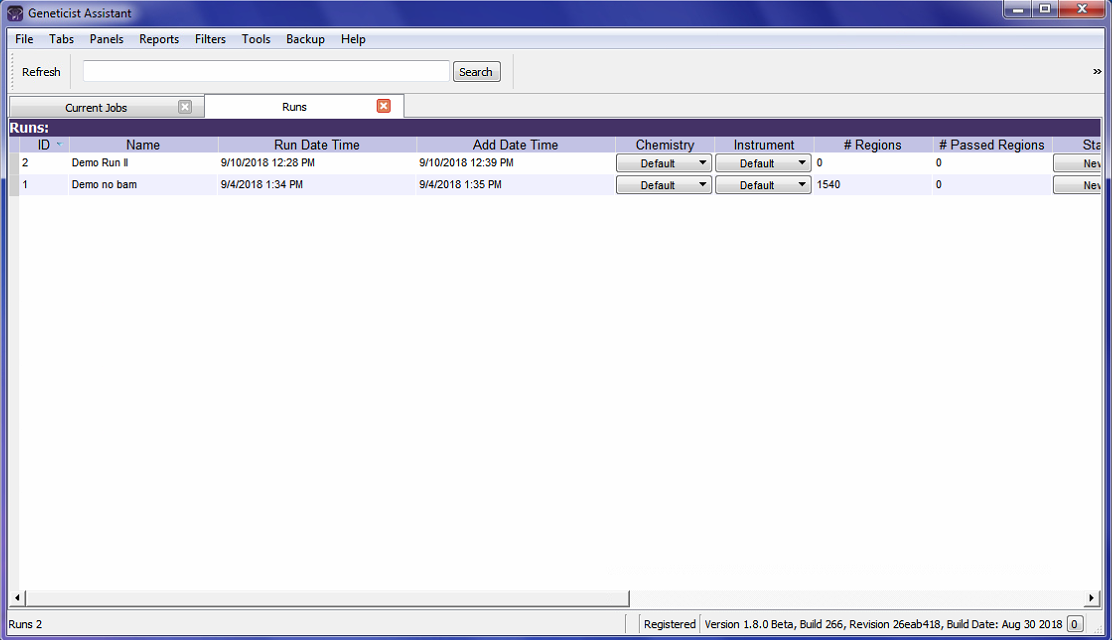Click the ID column sort arrow
This screenshot has width=1112, height=640.
[59, 144]
